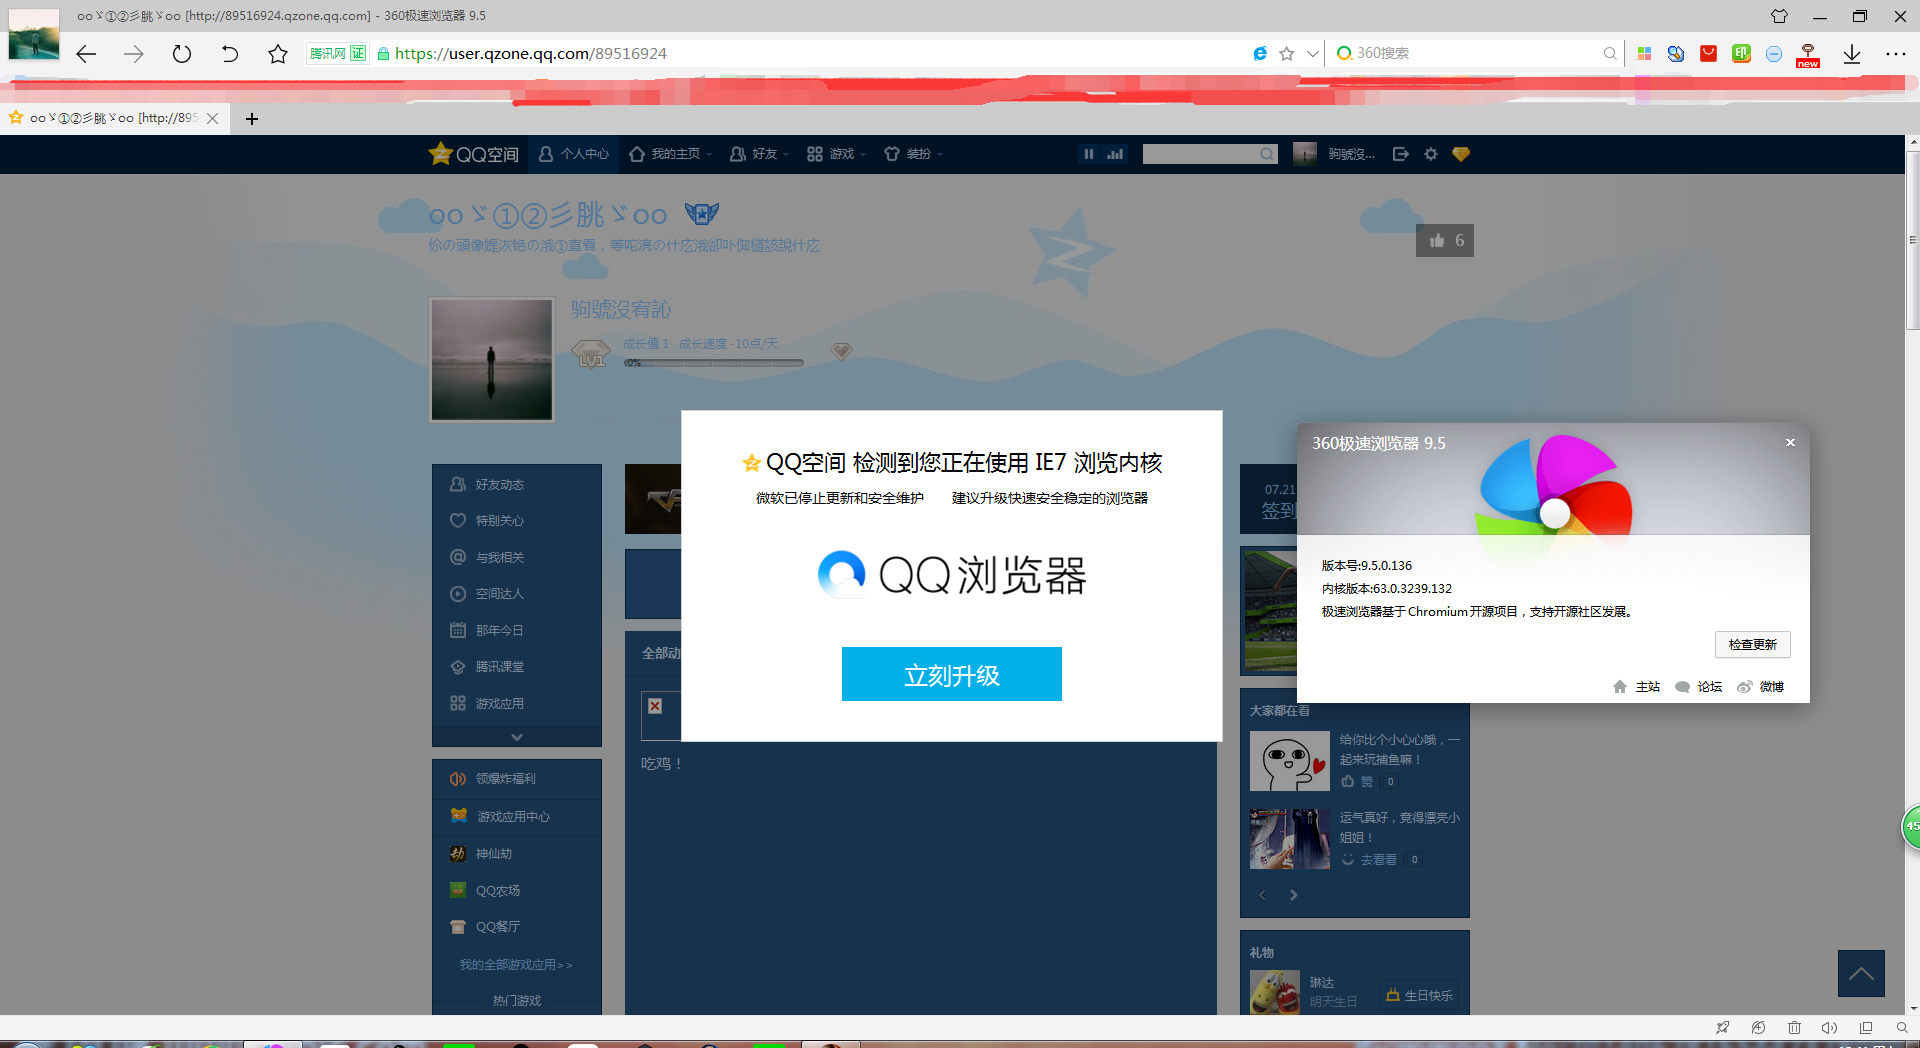Open 微博 link in about dialog

pos(1760,687)
